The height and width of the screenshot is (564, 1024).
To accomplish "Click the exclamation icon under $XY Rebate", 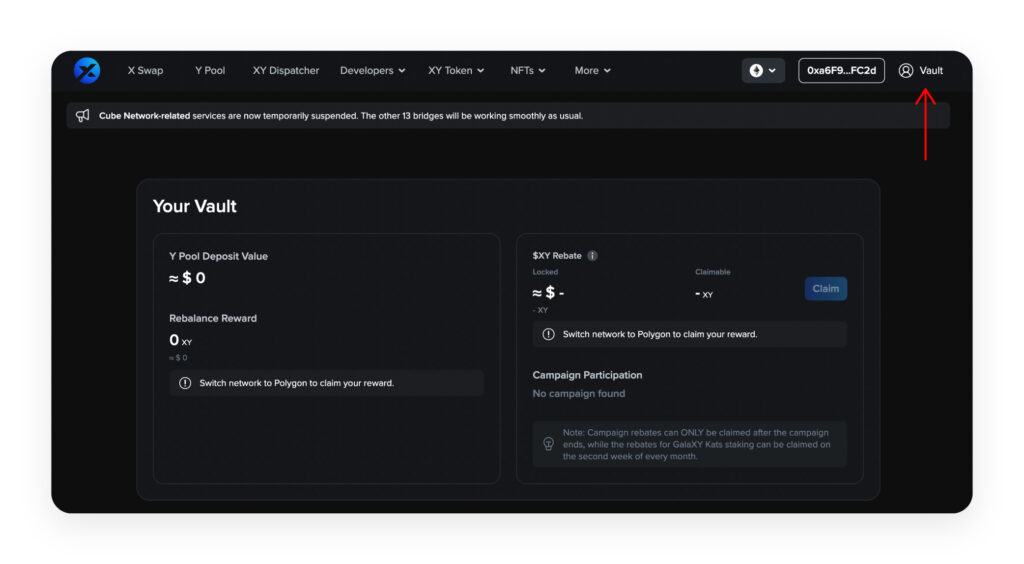I will (x=549, y=334).
